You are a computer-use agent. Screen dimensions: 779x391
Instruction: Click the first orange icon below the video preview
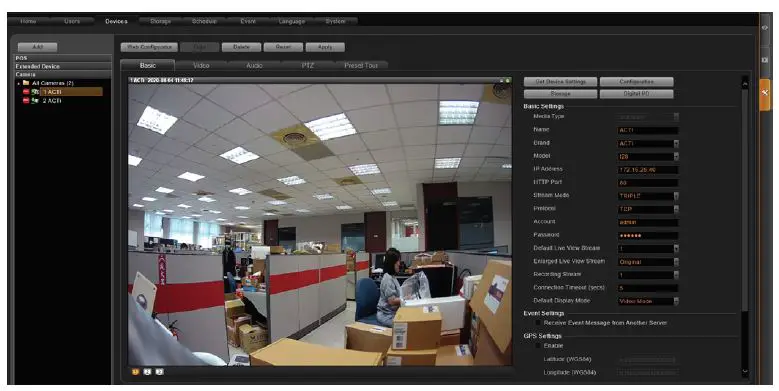[135, 372]
